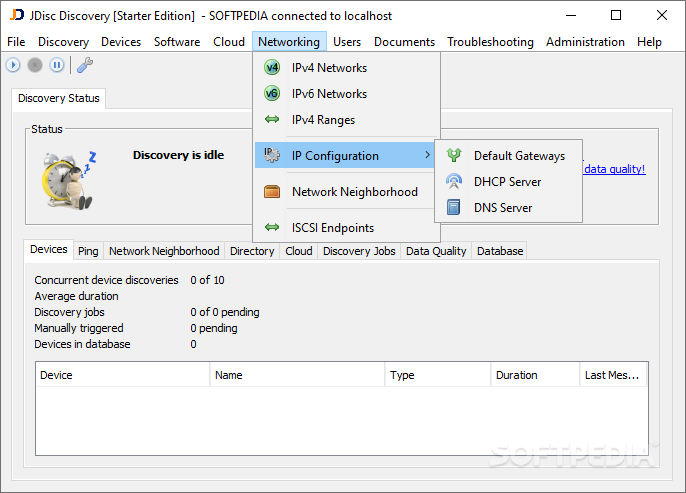Open the Software menu
Viewport: 686px width, 493px height.
point(177,42)
